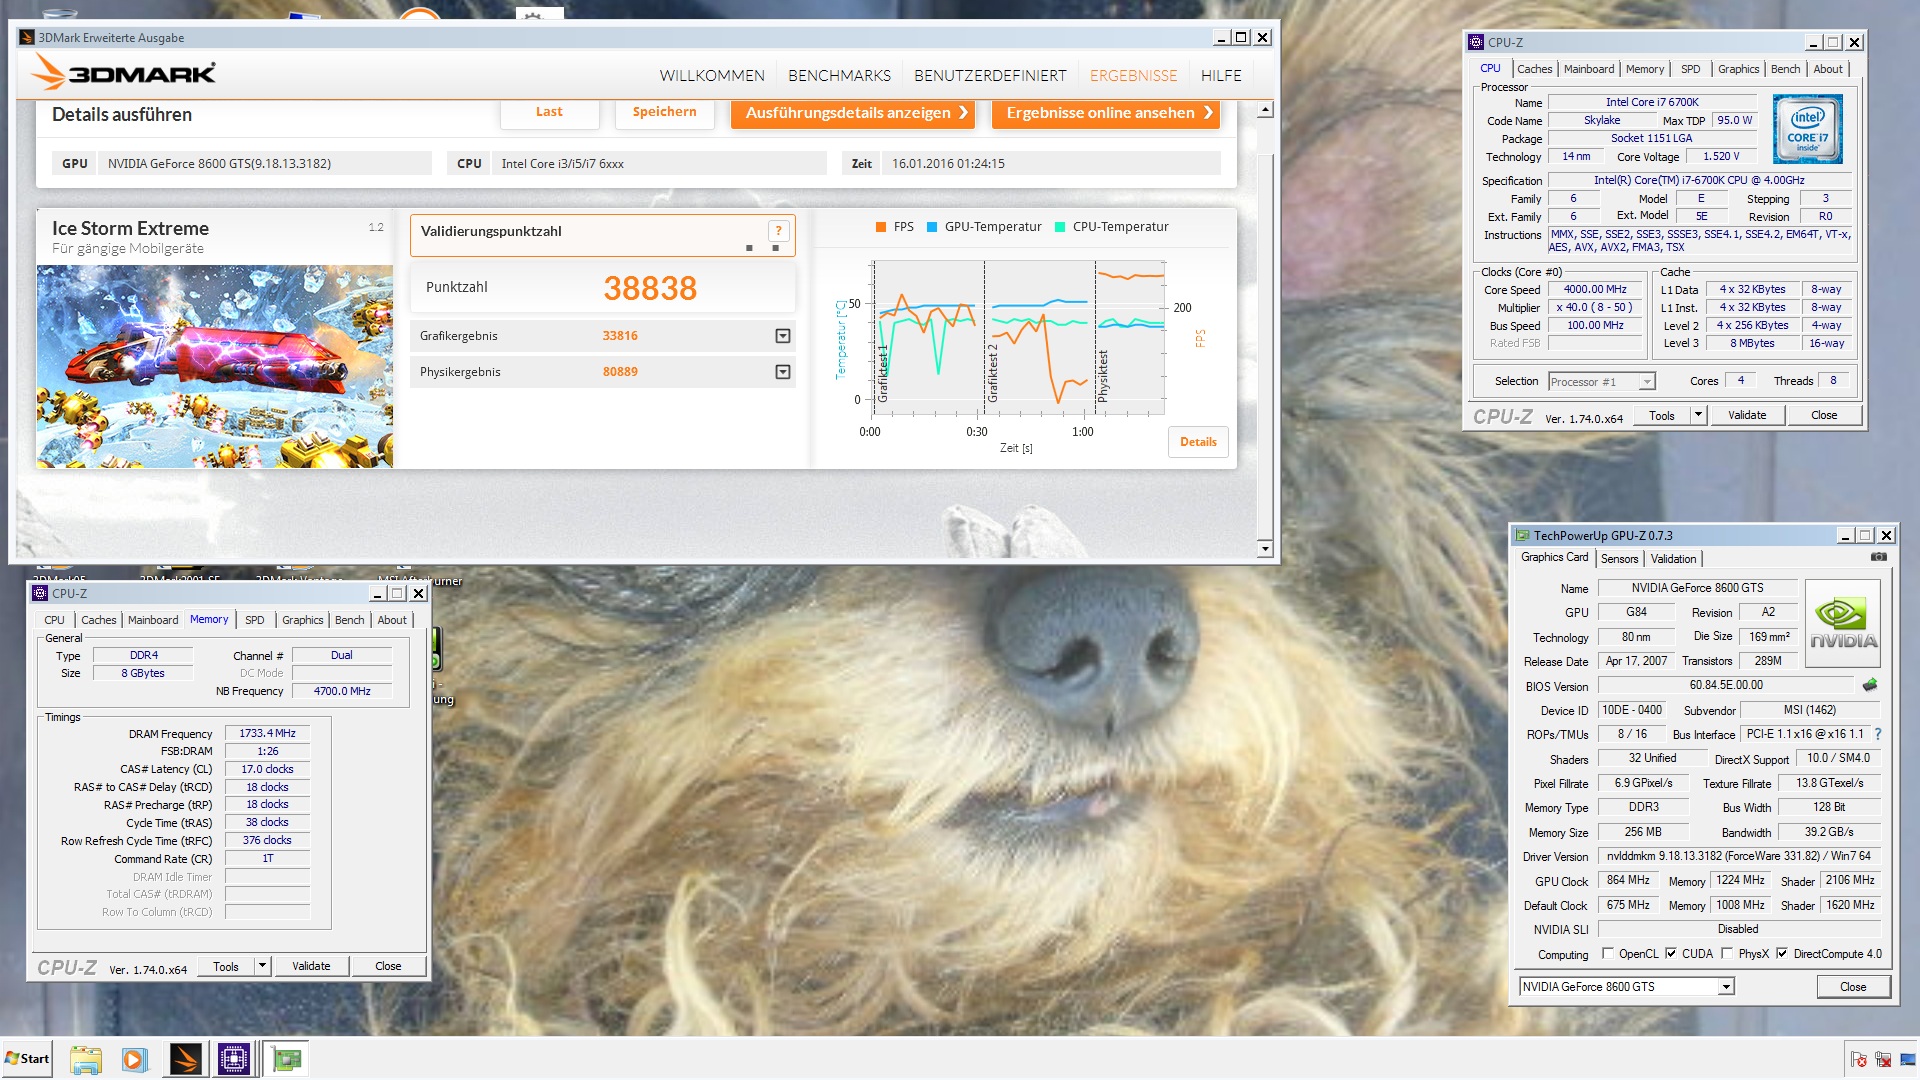Click the network disconnected tray icon
The height and width of the screenshot is (1080, 1920).
pyautogui.click(x=1883, y=1060)
